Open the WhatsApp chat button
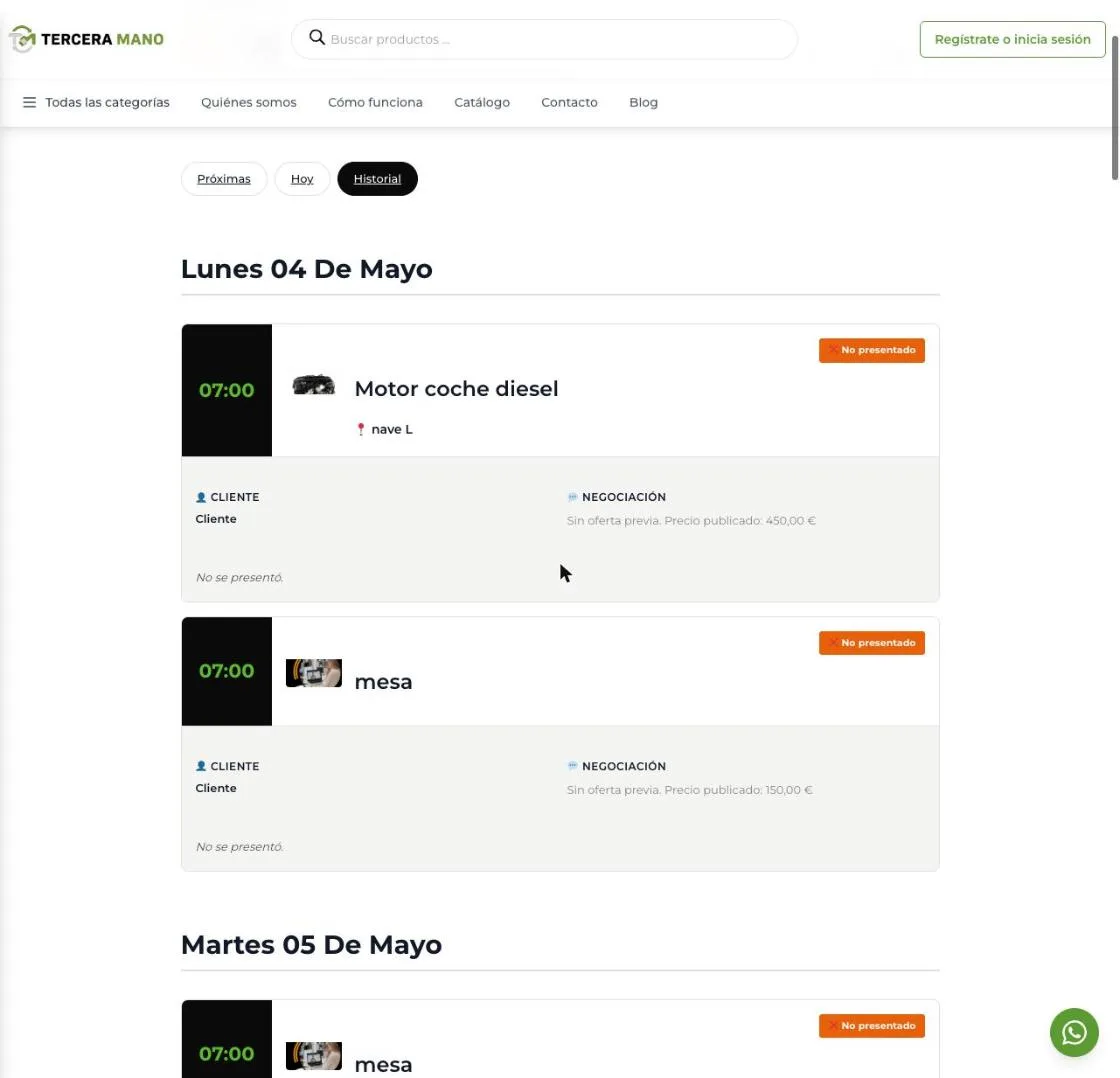 point(1074,1032)
